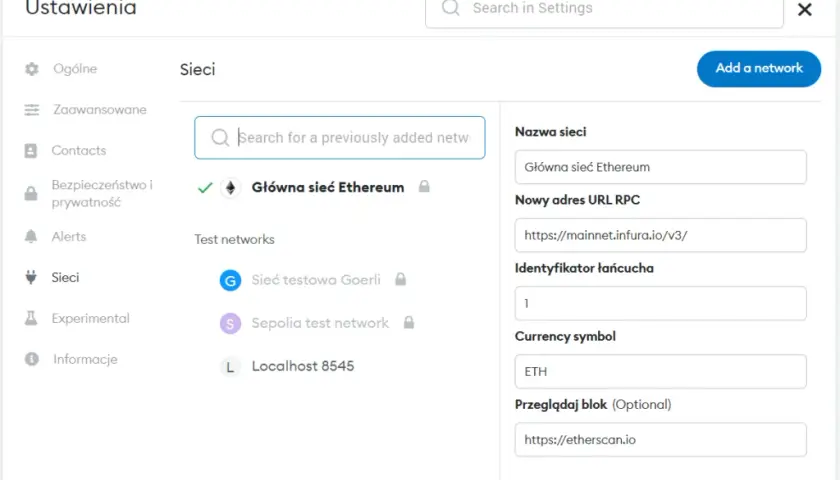This screenshot has height=480, width=840.
Task: Select Sieć testowa Goerli network
Action: pos(316,280)
